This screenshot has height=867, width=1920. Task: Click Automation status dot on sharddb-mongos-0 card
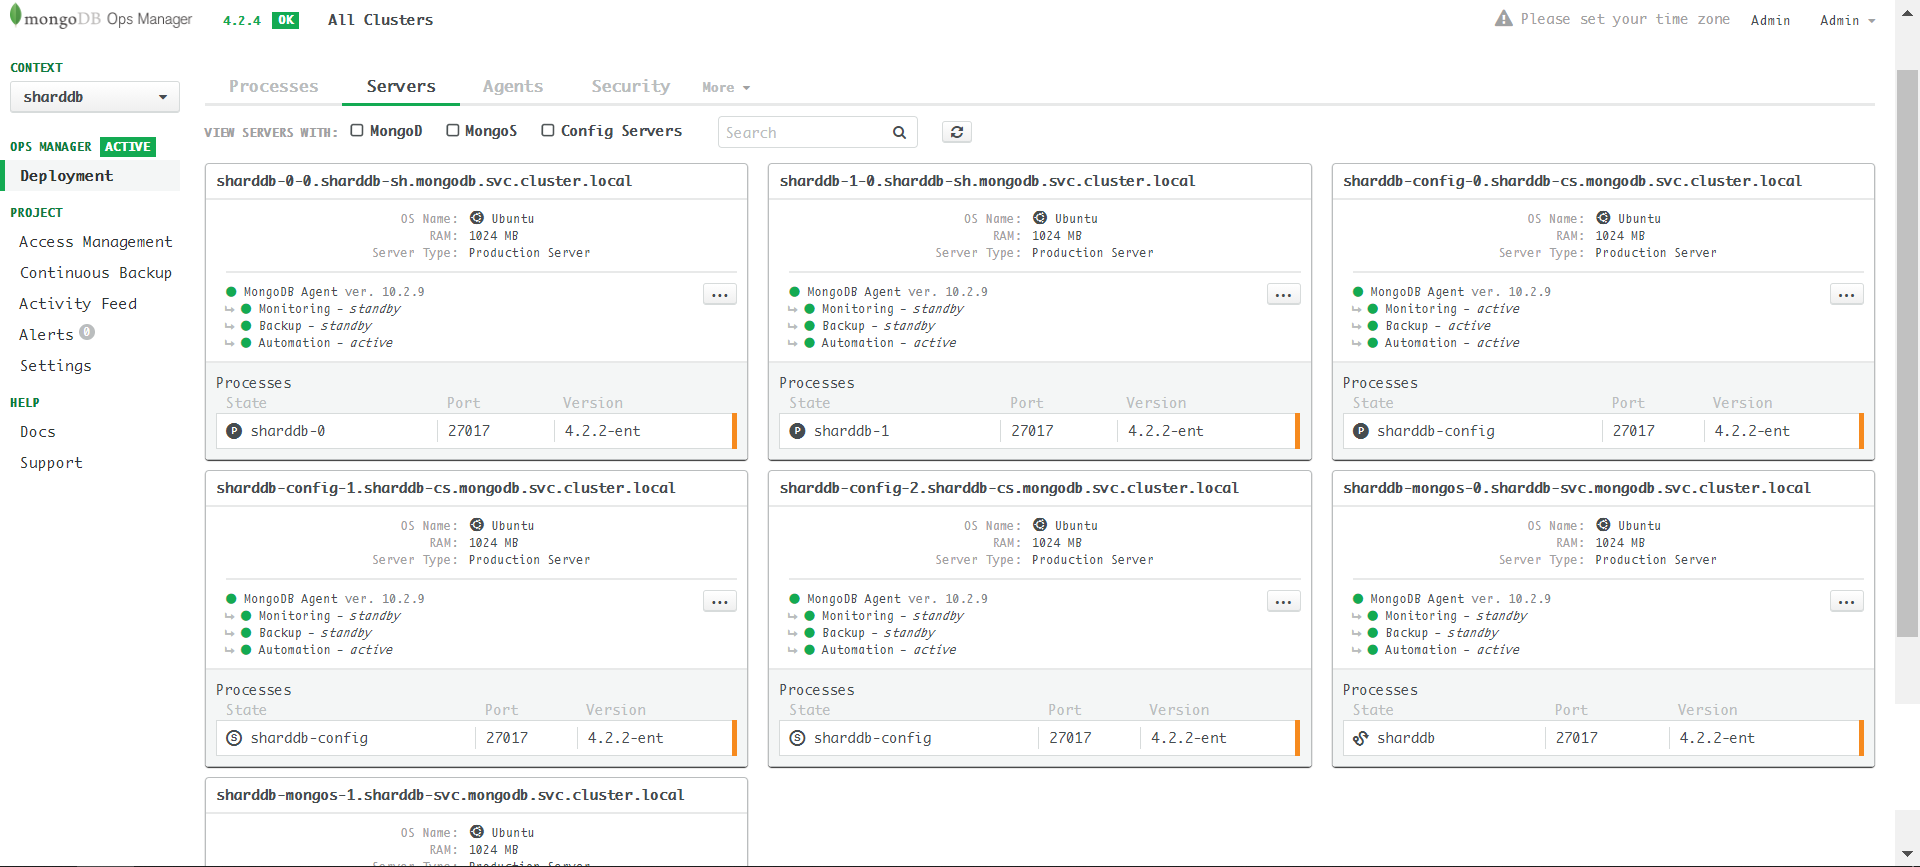tap(1373, 650)
